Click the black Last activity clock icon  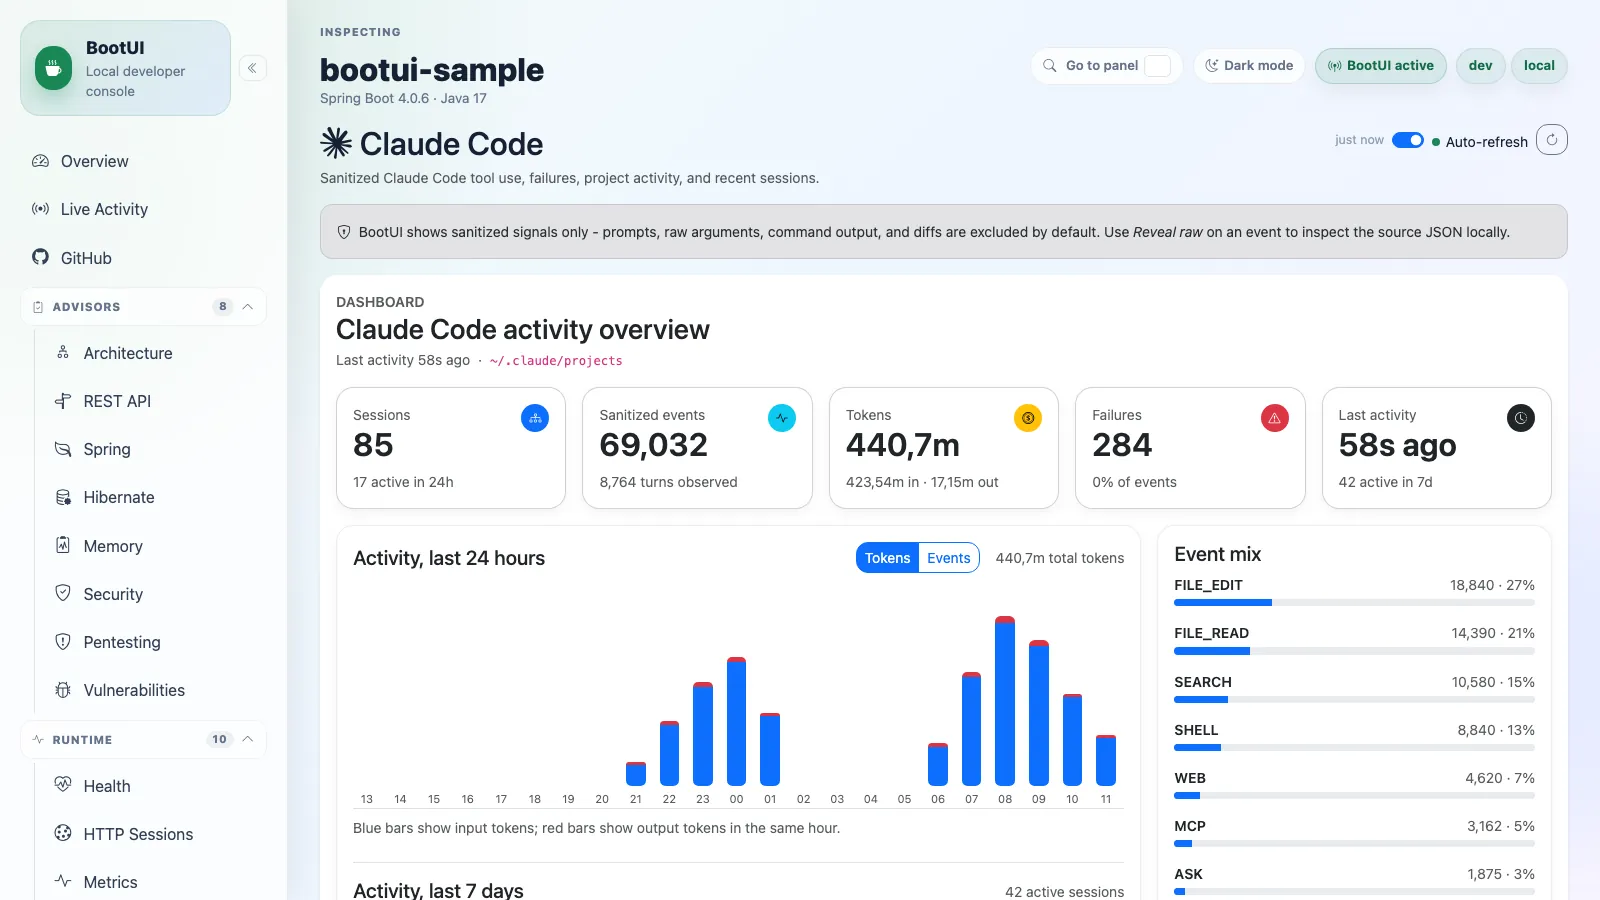(x=1521, y=418)
